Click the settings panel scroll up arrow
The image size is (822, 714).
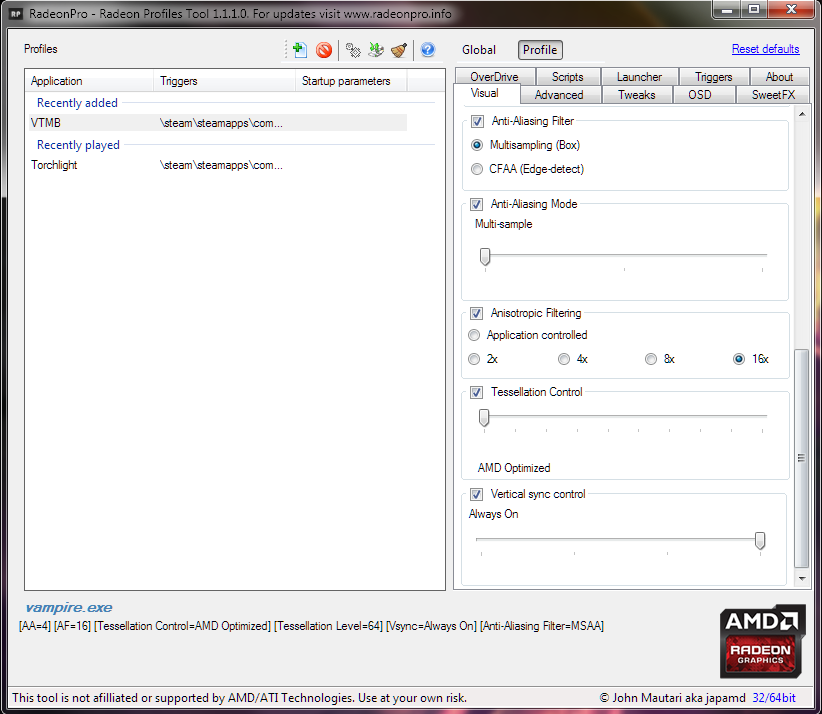pos(802,114)
